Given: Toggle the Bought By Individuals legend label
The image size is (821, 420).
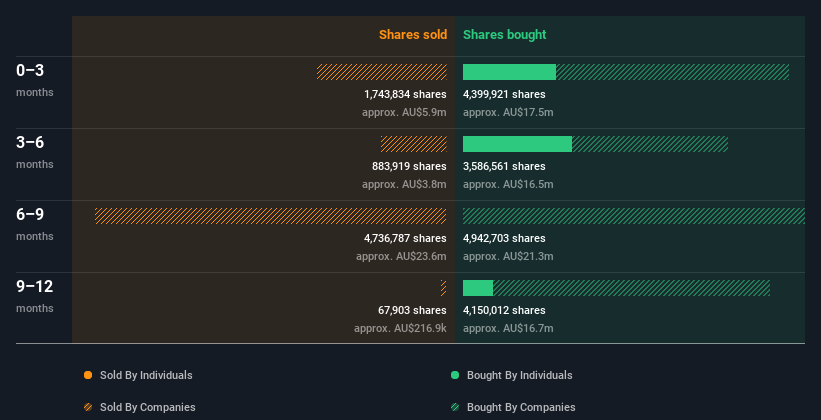Looking at the screenshot, I should 519,375.
